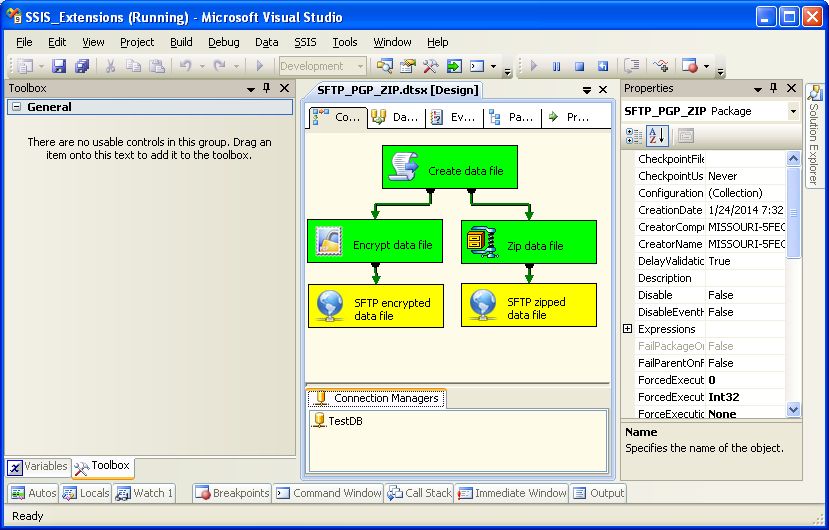This screenshot has height=530, width=829.
Task: Select the Encrypt data file task
Action: click(x=375, y=241)
